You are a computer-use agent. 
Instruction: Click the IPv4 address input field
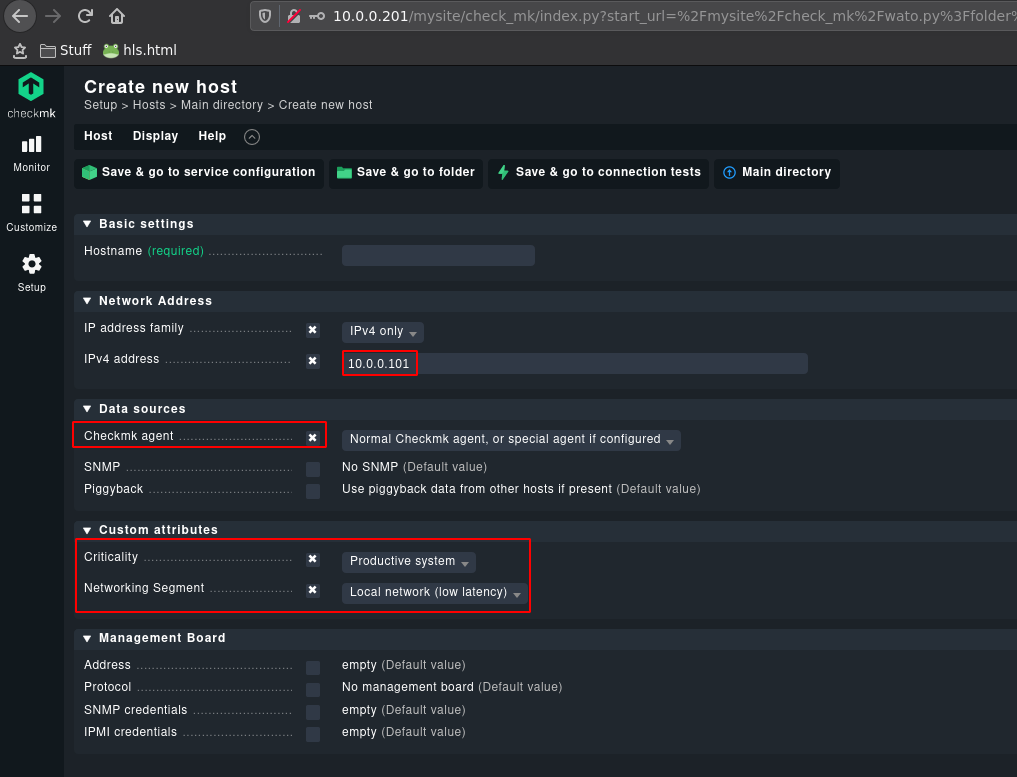tap(575, 364)
